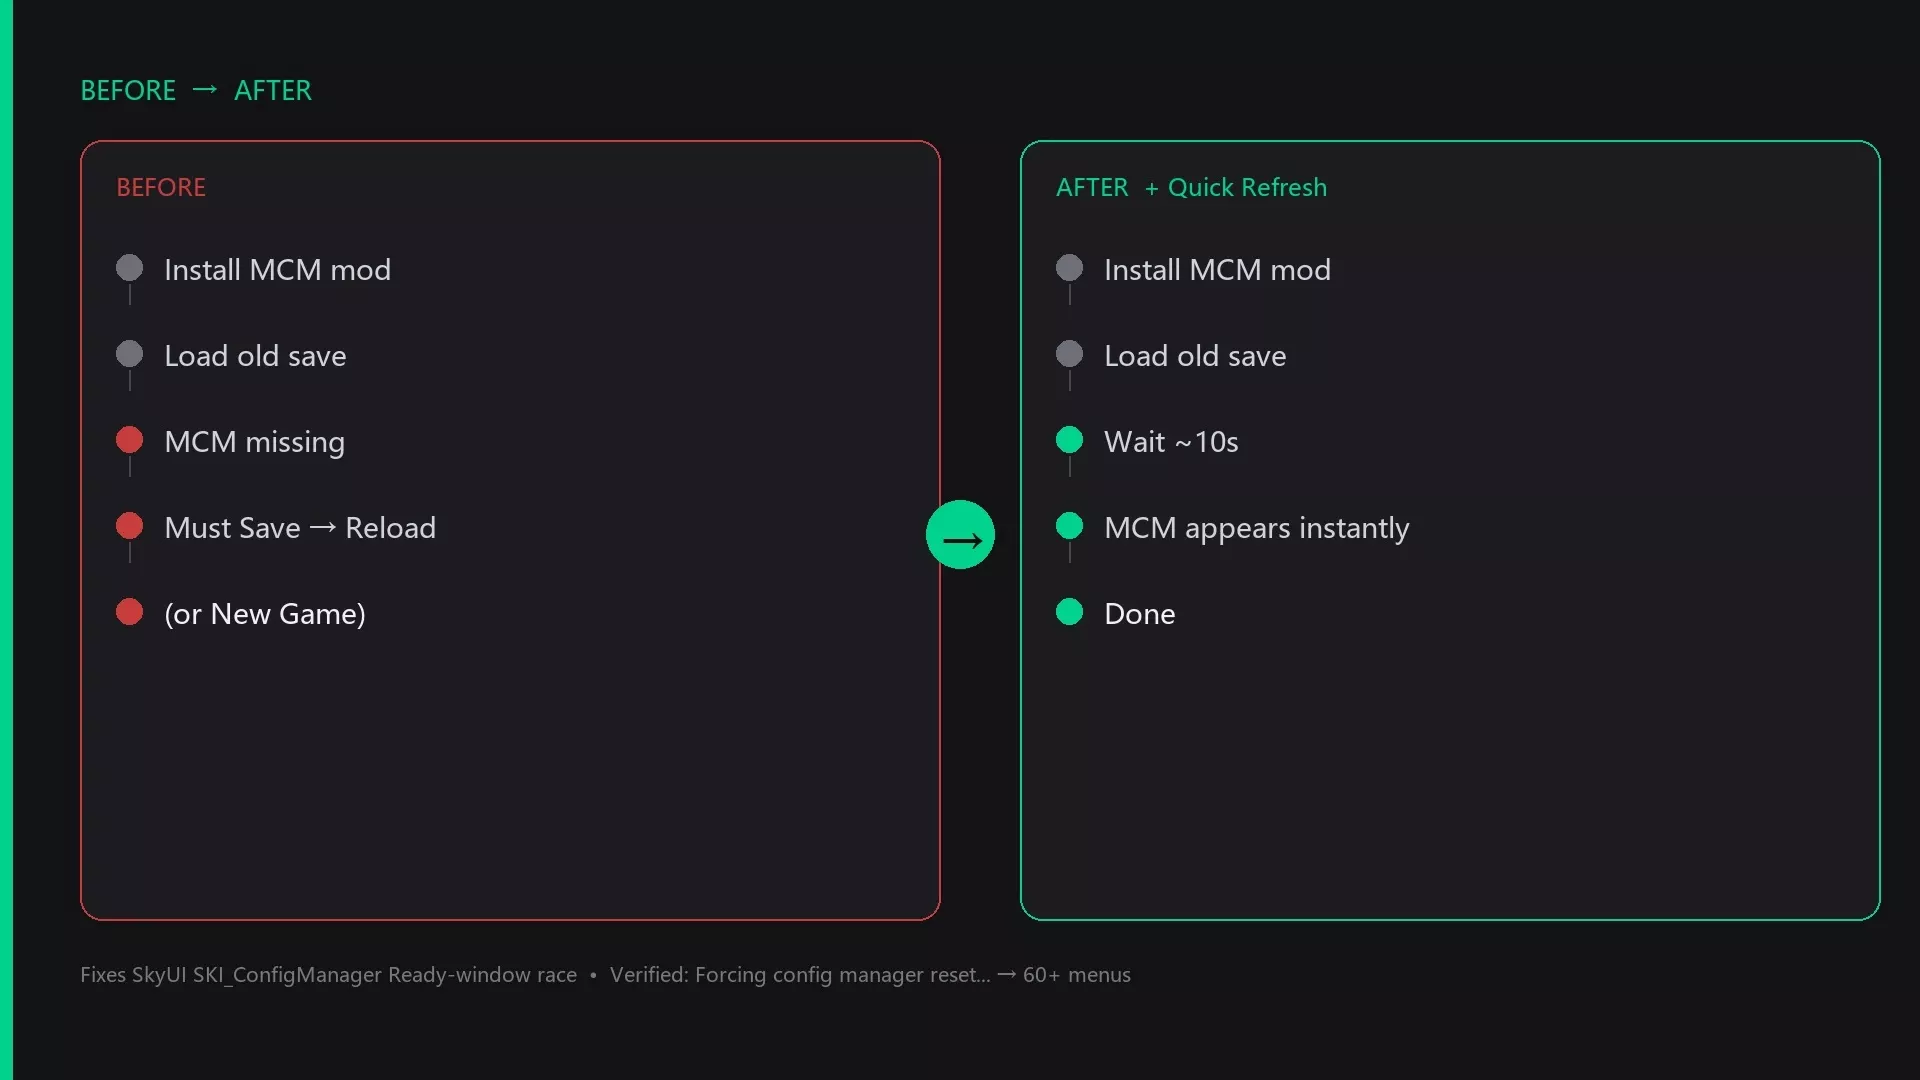The image size is (1920, 1080).
Task: Click the Done step text
Action: 1140,614
